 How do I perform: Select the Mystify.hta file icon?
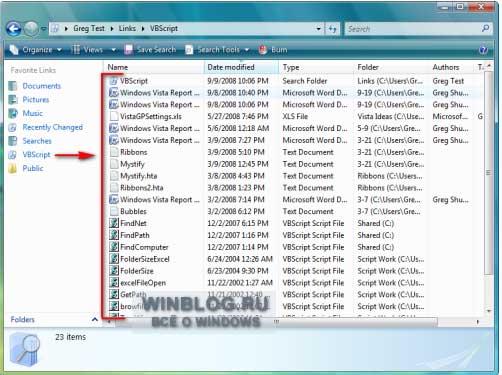click(x=114, y=176)
